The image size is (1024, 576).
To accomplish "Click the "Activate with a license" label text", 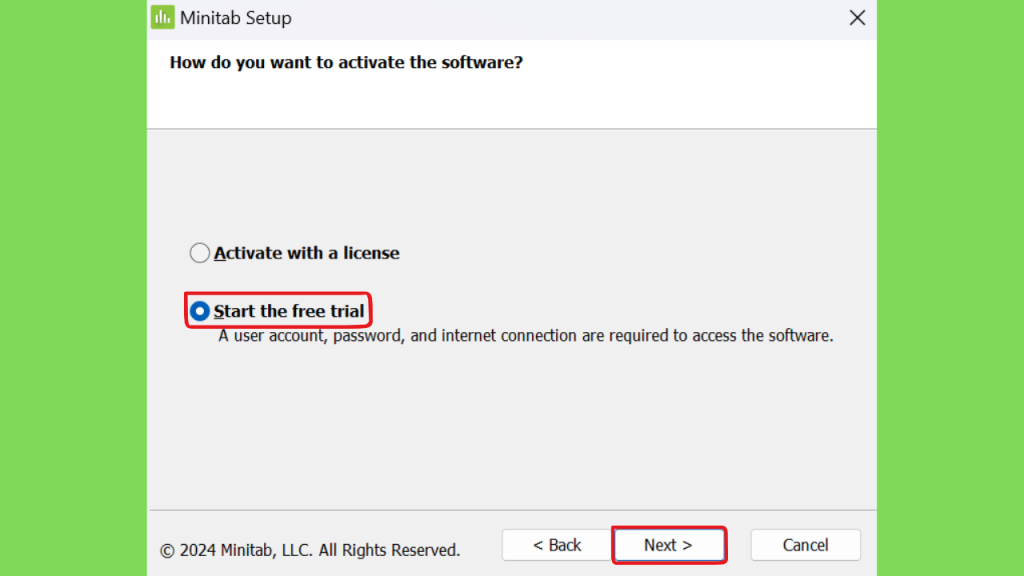I will 306,253.
